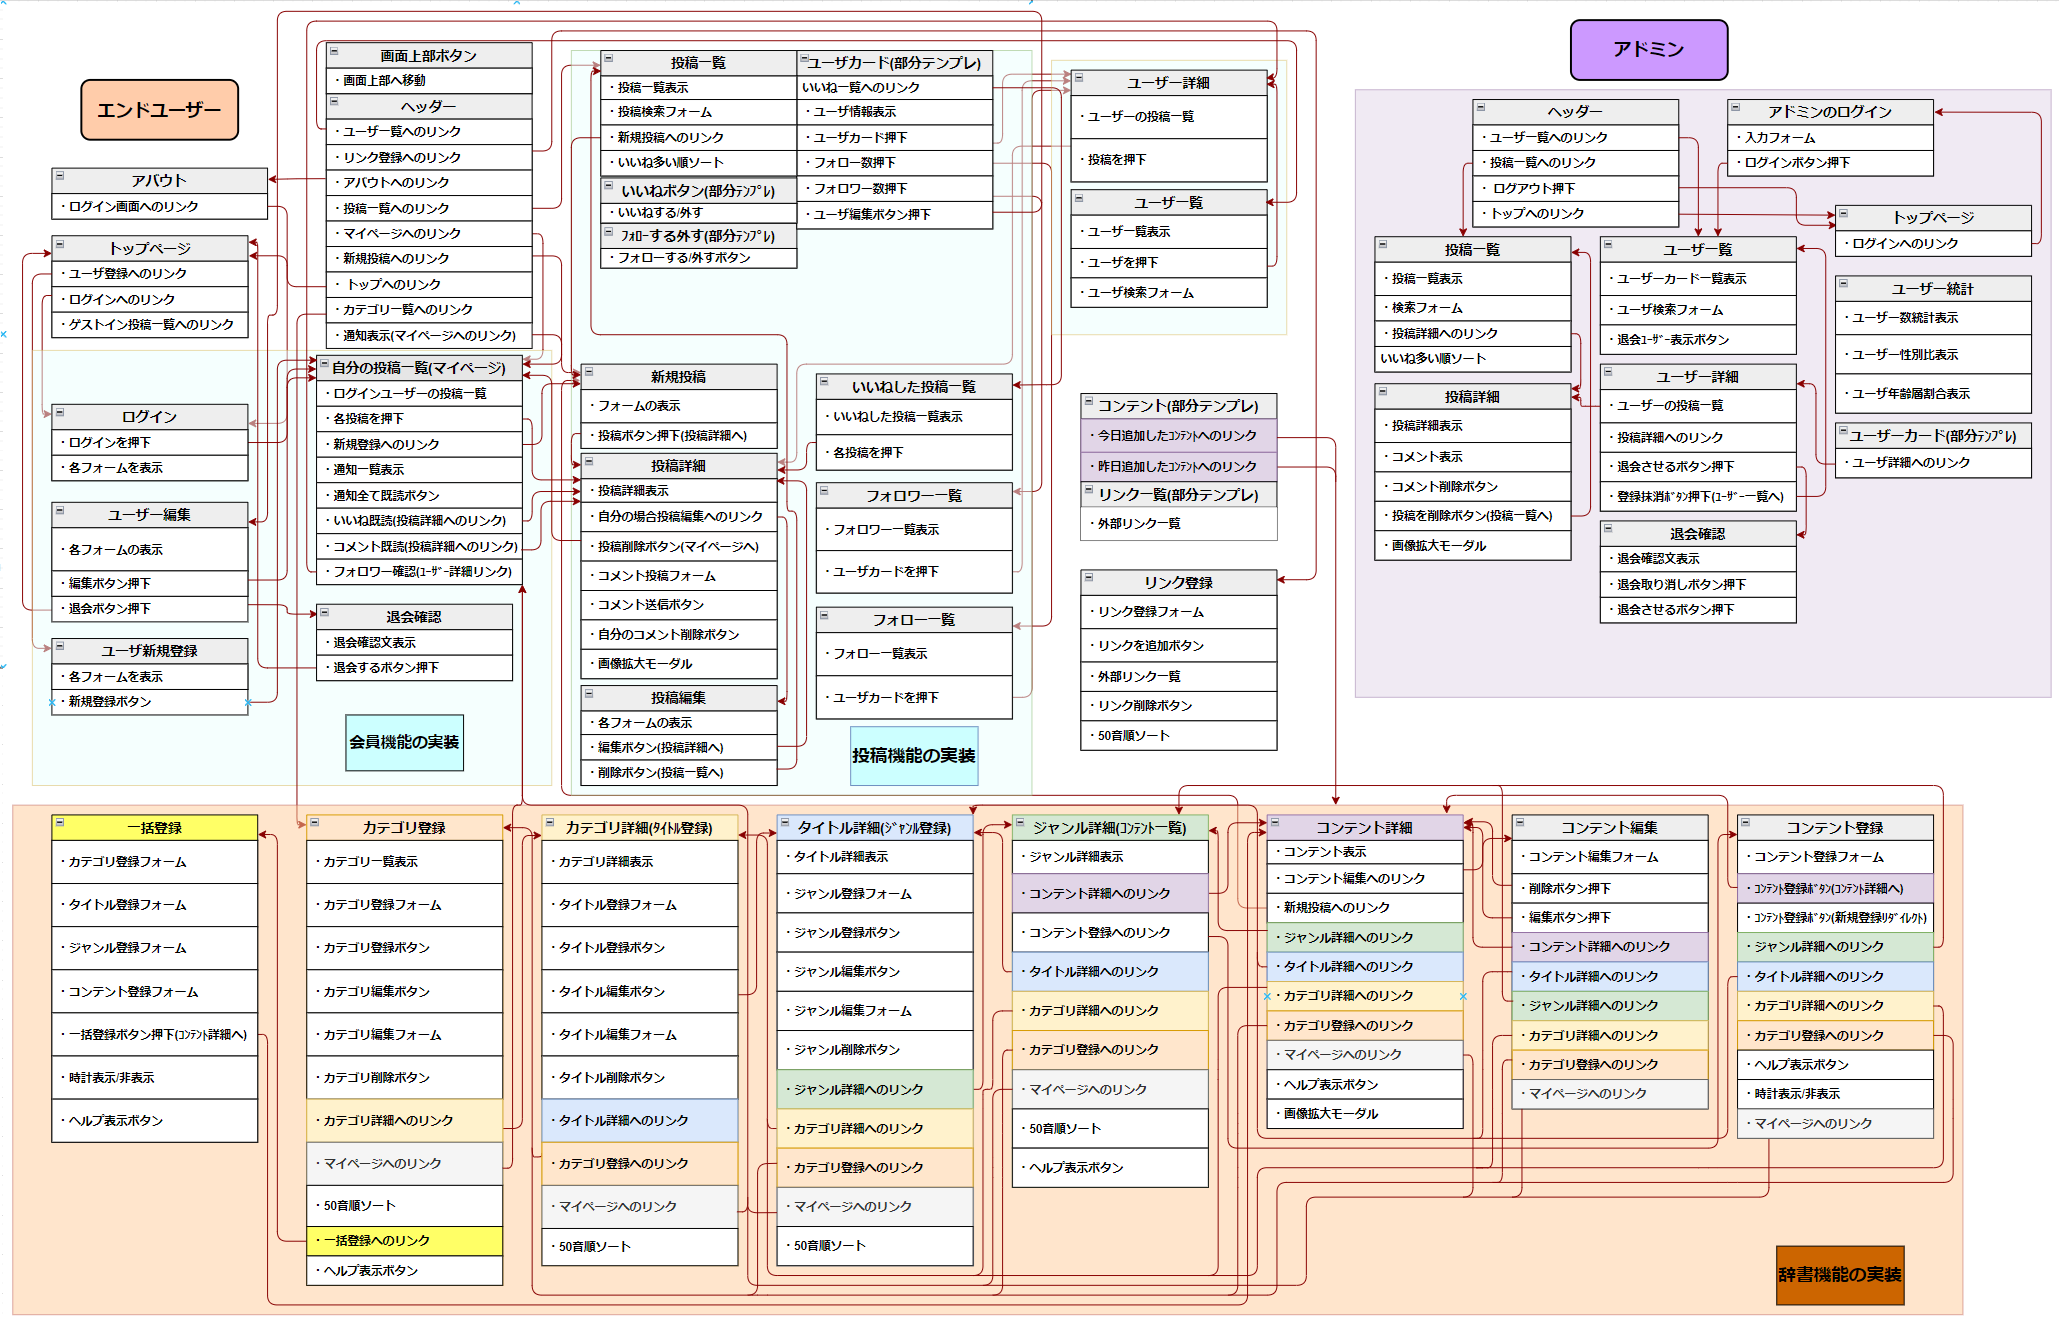Select the リンク削除ボタン row

[x=1178, y=706]
